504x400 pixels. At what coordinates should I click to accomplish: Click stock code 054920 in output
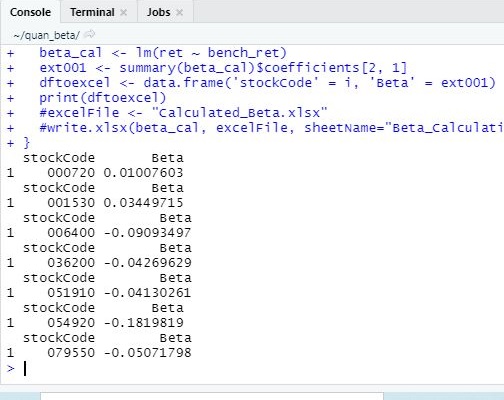[71, 323]
